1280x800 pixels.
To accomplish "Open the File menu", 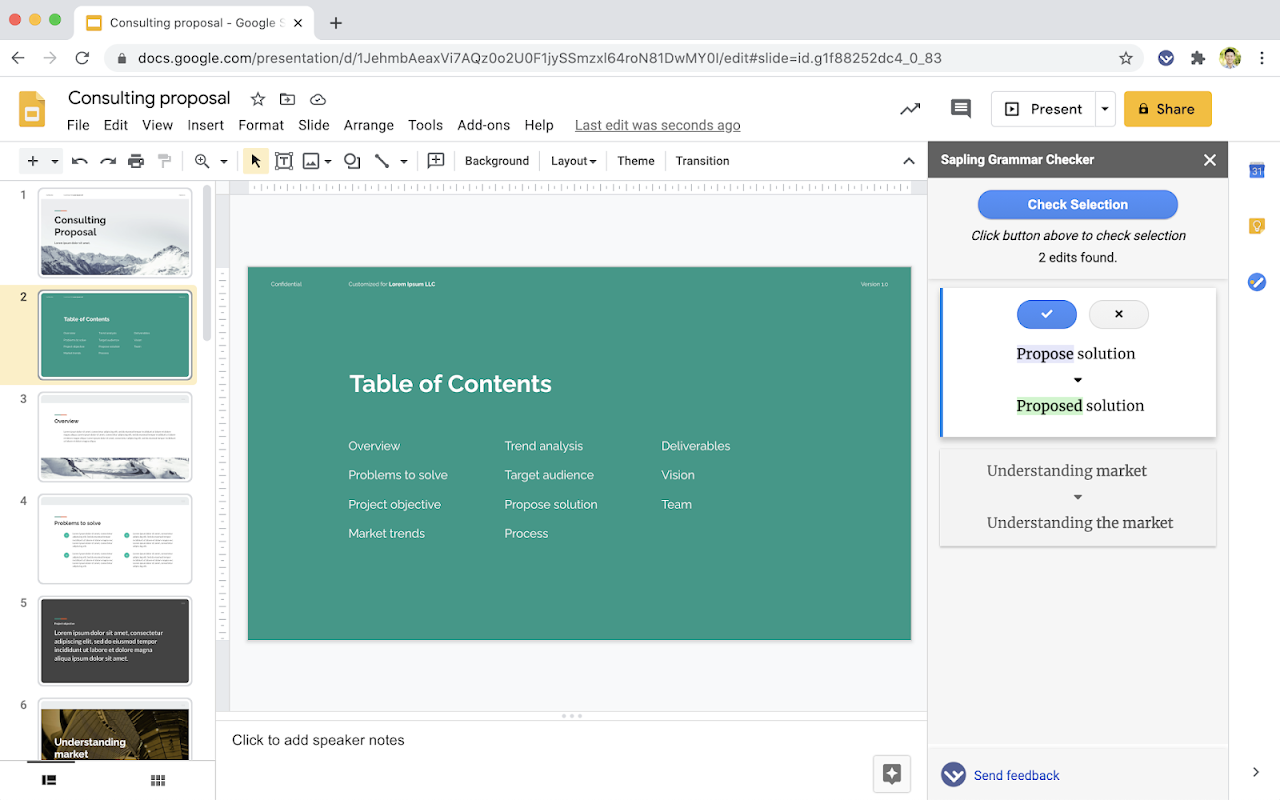I will coord(78,125).
